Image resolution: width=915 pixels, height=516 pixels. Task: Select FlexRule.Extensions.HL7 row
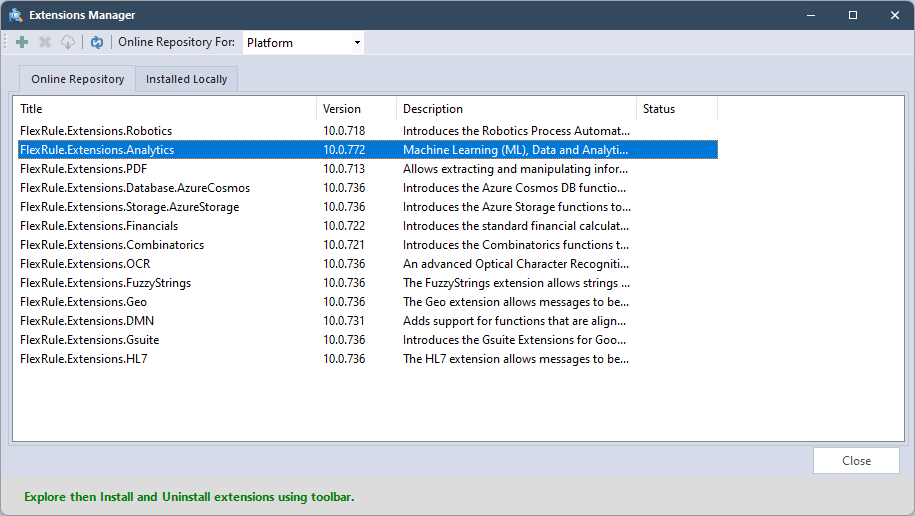click(x=368, y=358)
